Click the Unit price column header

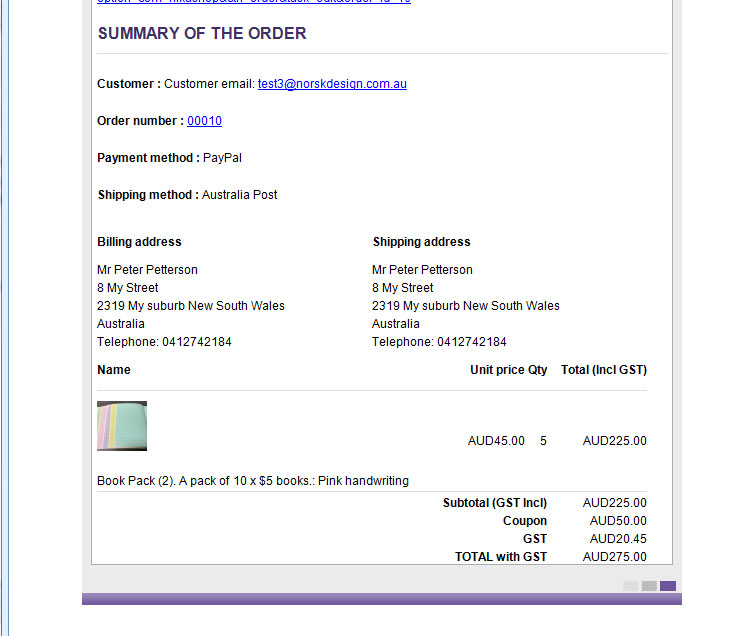click(x=497, y=370)
